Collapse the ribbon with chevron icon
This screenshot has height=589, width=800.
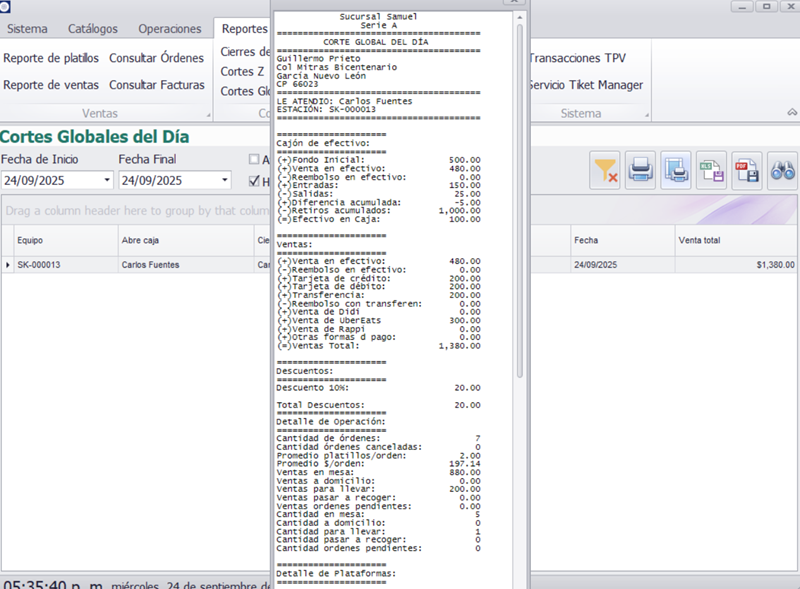point(791,113)
